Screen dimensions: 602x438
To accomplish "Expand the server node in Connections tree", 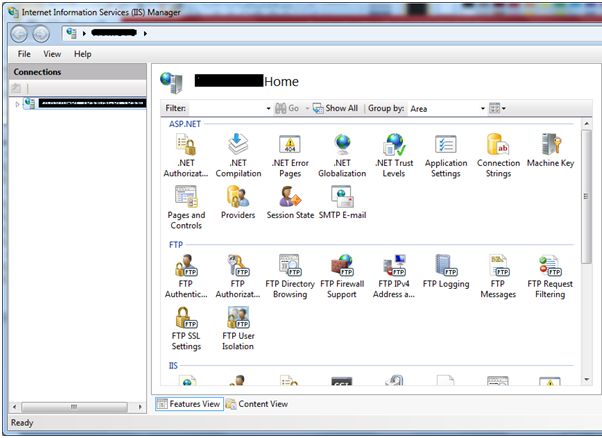I will (17, 104).
